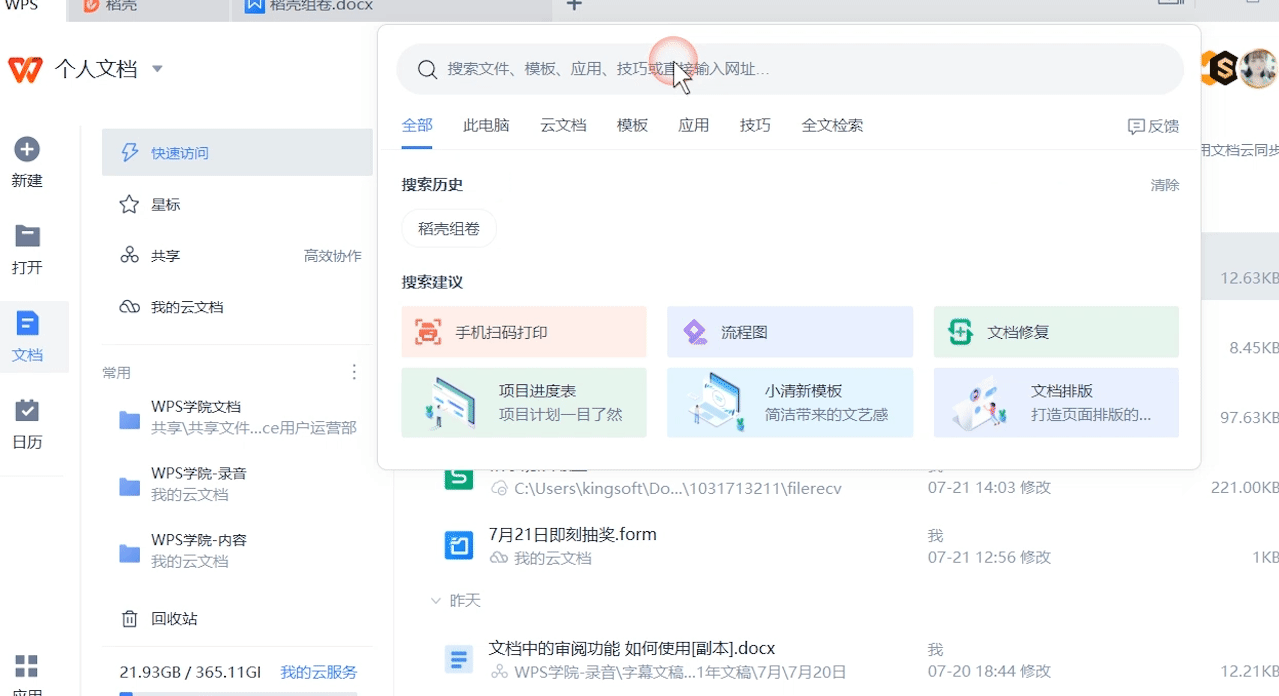Click the blue docx file icon
Image resolution: width=1279 pixels, height=696 pixels.
point(458,659)
